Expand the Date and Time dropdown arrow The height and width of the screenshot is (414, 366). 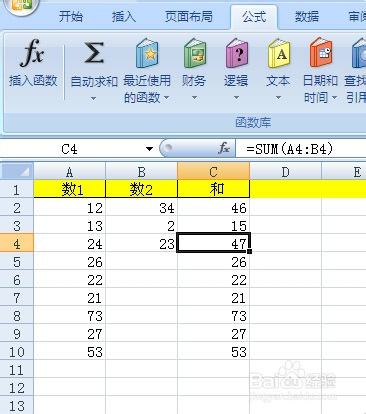[334, 98]
